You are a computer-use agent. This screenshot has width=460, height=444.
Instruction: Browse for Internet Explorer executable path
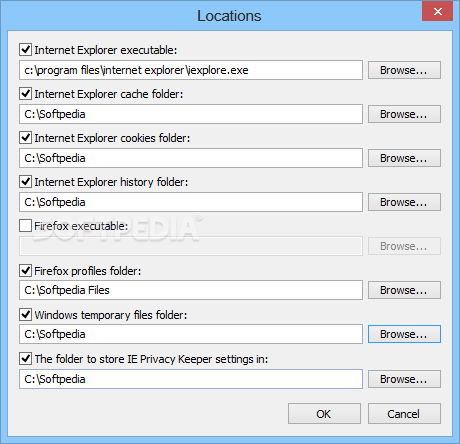click(404, 70)
